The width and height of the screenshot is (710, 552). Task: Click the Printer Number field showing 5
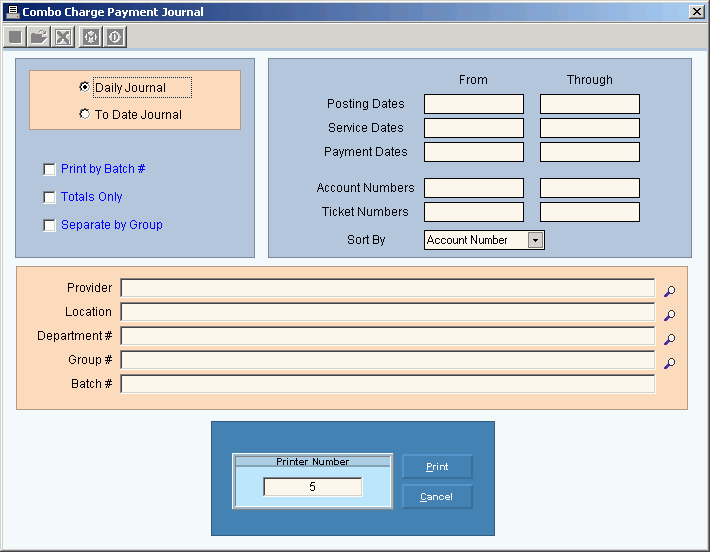click(x=312, y=487)
